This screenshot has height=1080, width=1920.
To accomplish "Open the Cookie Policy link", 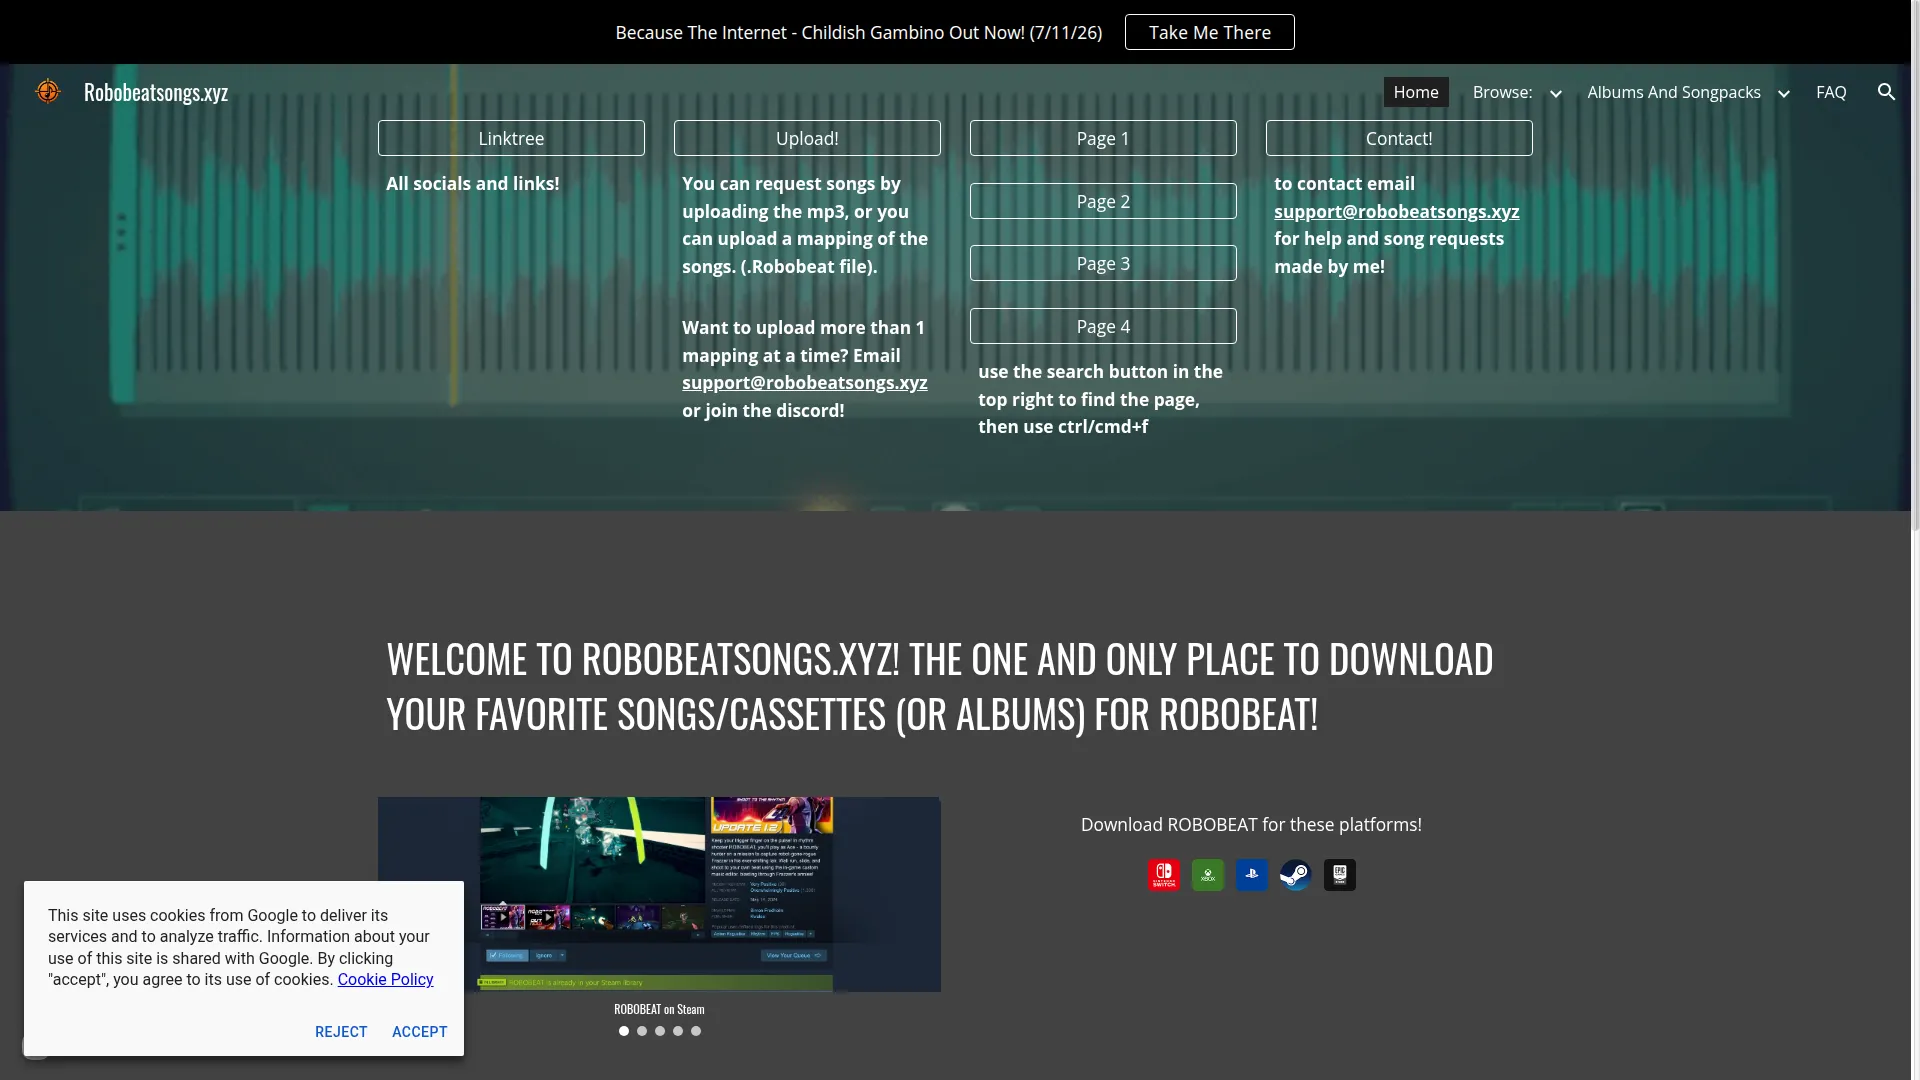I will (x=385, y=979).
